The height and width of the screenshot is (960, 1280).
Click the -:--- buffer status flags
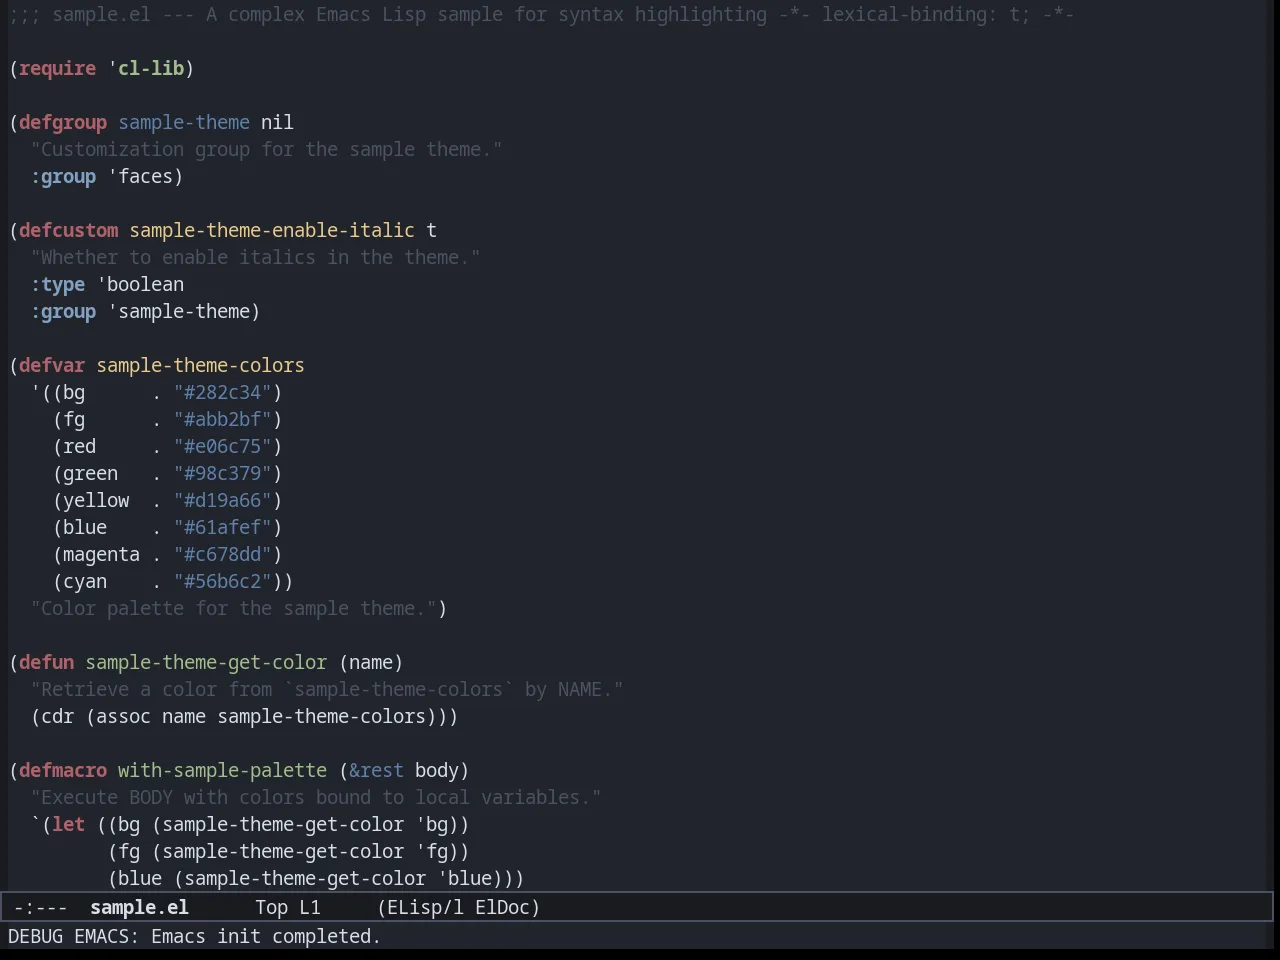tap(40, 907)
